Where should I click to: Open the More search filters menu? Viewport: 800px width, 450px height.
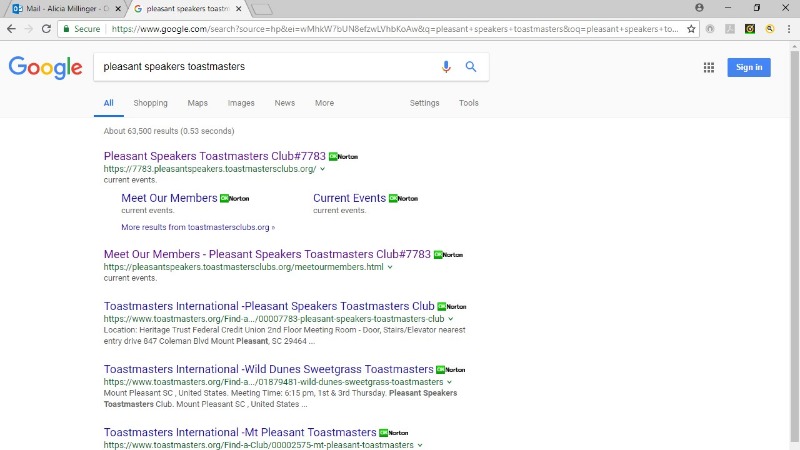324,103
